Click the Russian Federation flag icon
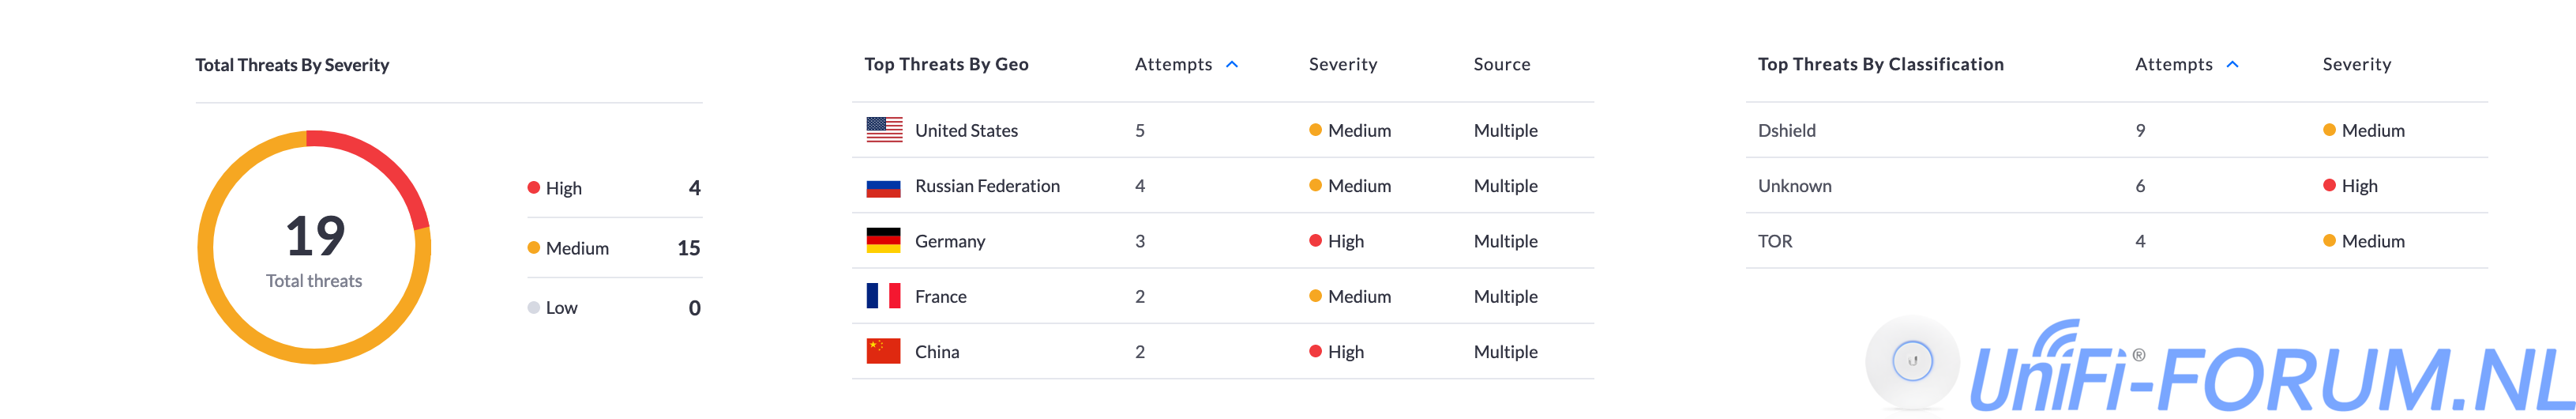Screen dimensions: 2576x419 coord(884,186)
